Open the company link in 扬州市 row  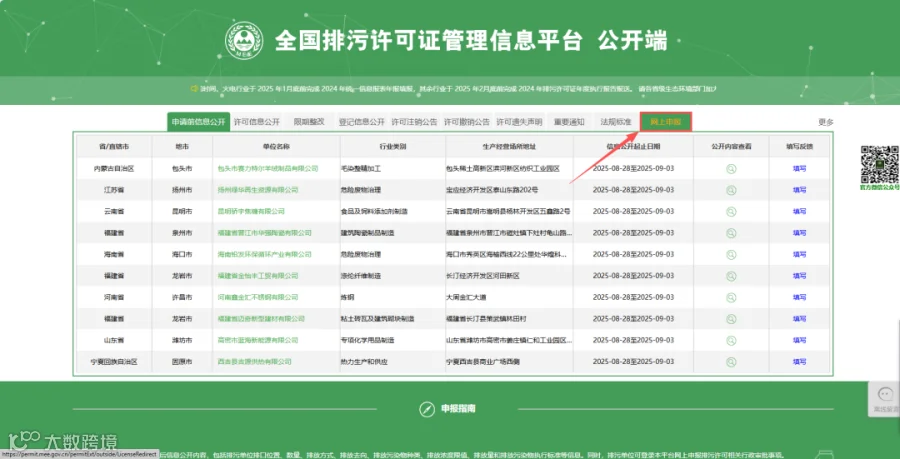tap(258, 190)
